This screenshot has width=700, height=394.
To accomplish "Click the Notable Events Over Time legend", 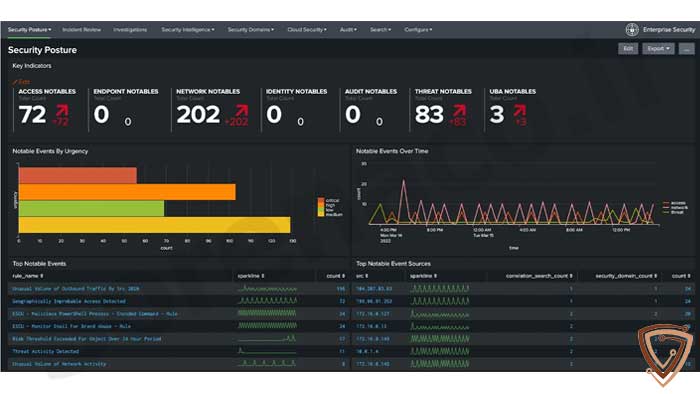I will (675, 207).
